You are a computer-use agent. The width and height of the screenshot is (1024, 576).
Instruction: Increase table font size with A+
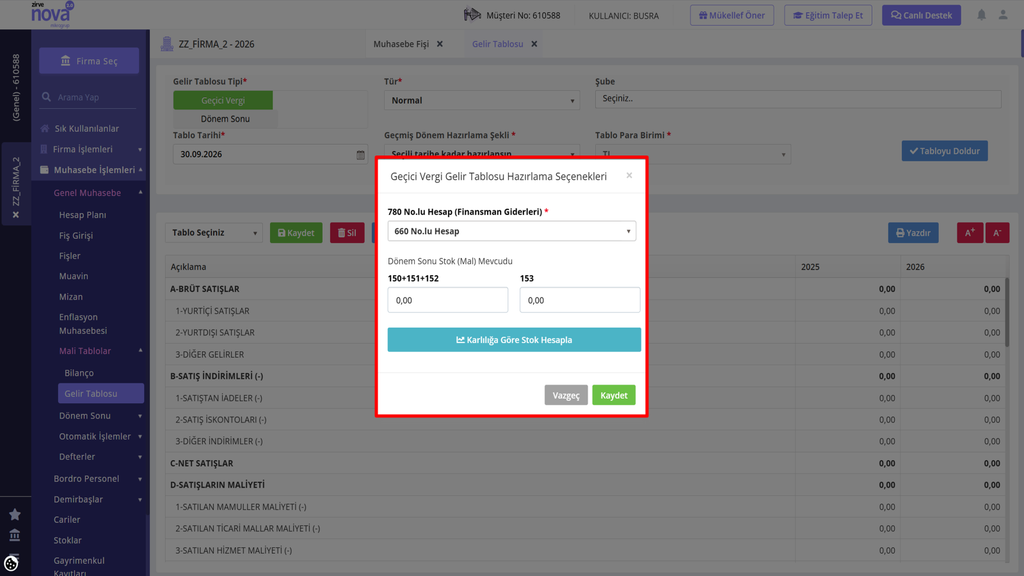point(970,232)
